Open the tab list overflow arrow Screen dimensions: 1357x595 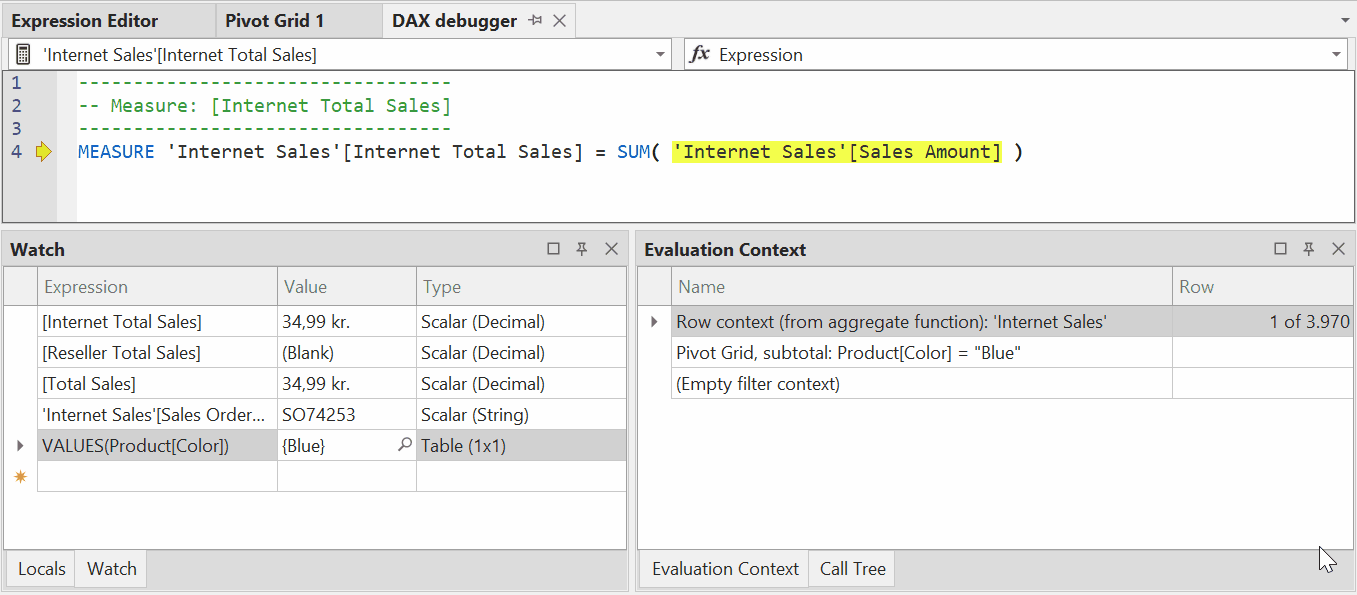click(x=1344, y=20)
